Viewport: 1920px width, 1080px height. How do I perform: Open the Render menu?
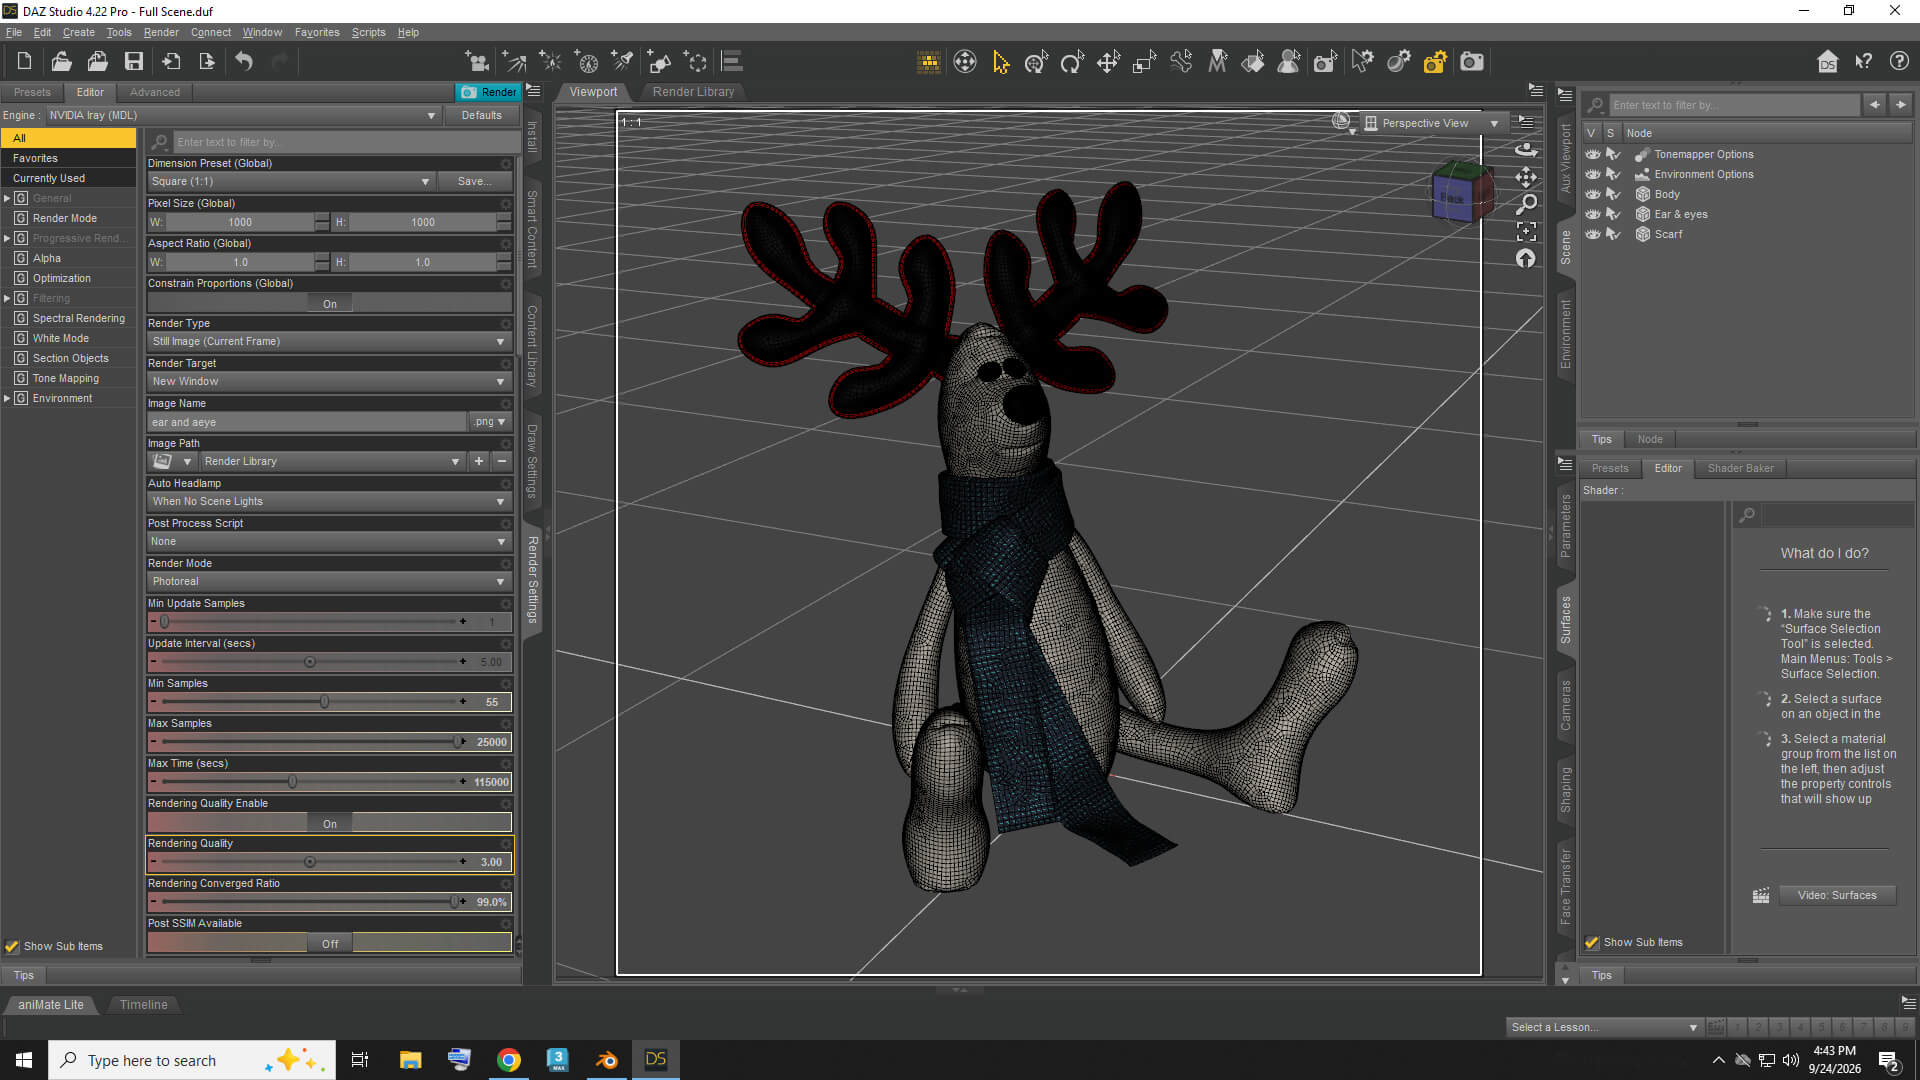click(161, 32)
